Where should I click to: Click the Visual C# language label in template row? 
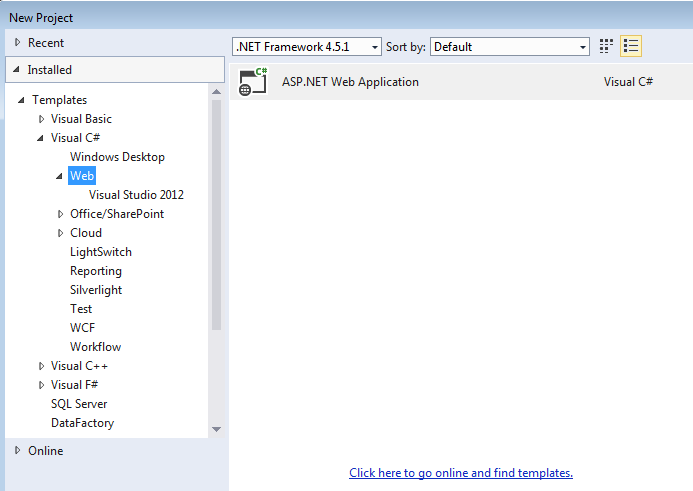[628, 82]
